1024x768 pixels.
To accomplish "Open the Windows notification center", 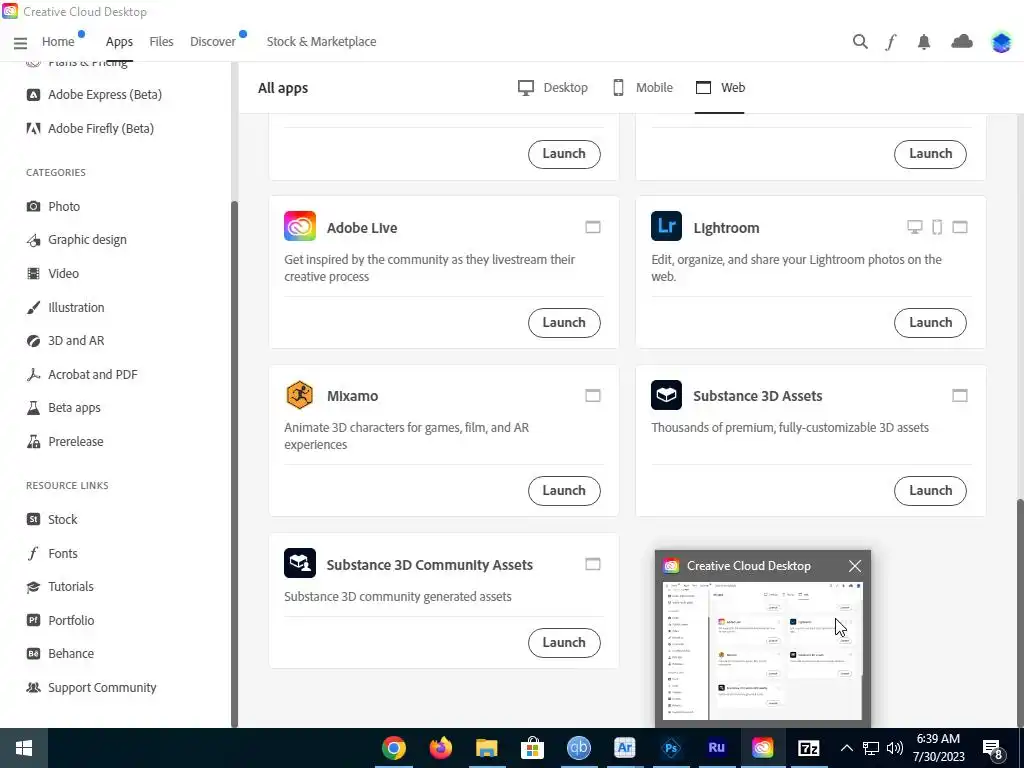I will (x=993, y=748).
